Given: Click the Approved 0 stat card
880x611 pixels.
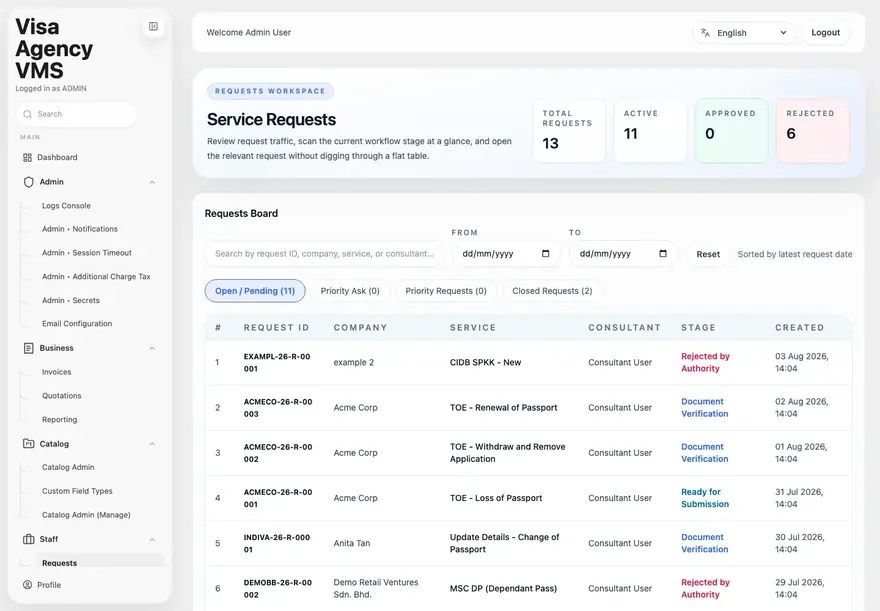Looking at the screenshot, I should 732,131.
